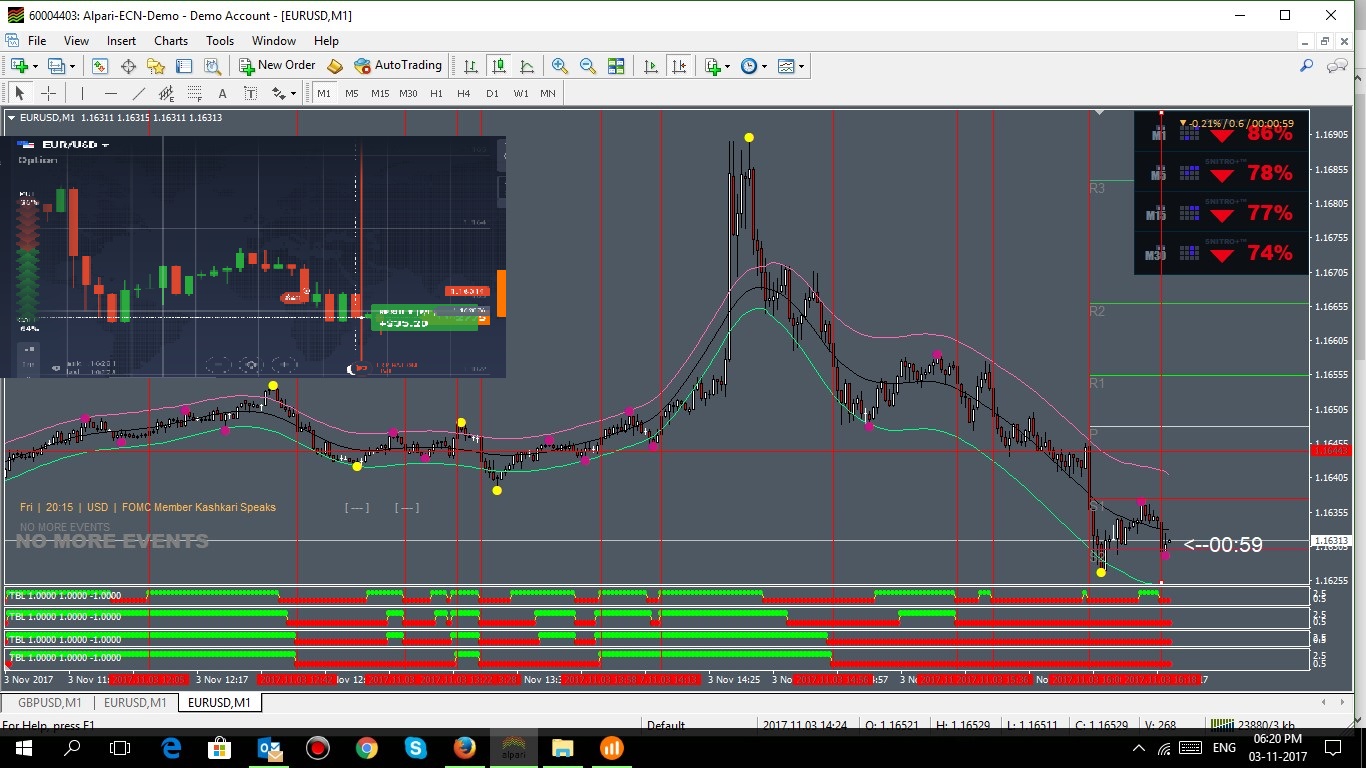Open Firefox from the taskbar

click(x=464, y=748)
